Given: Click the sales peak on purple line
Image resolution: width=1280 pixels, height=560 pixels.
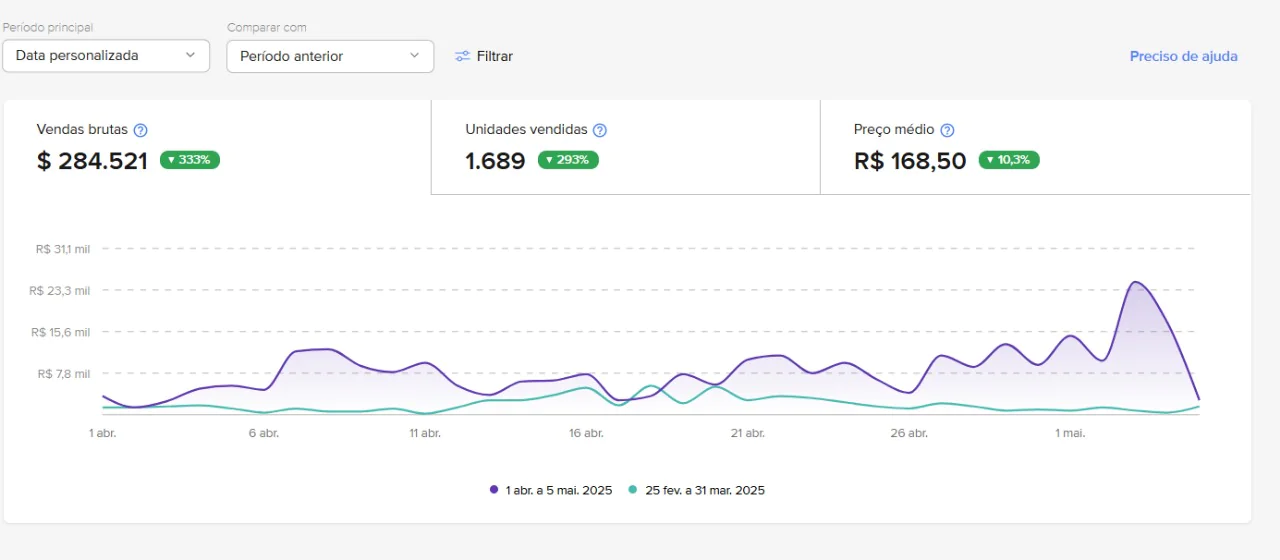Looking at the screenshot, I should [x=1135, y=282].
